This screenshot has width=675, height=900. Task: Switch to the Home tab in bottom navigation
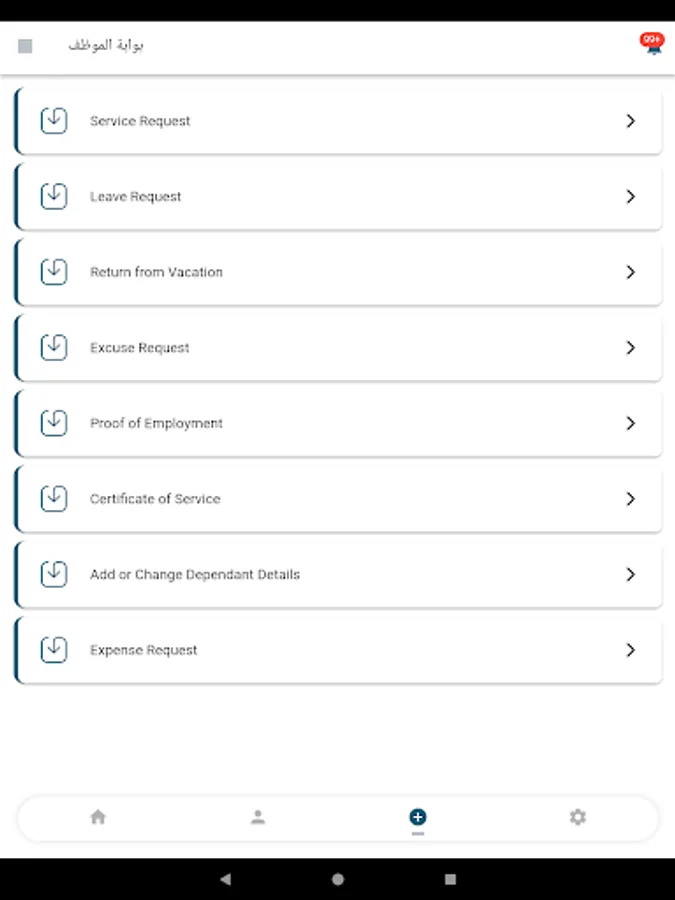coord(98,817)
